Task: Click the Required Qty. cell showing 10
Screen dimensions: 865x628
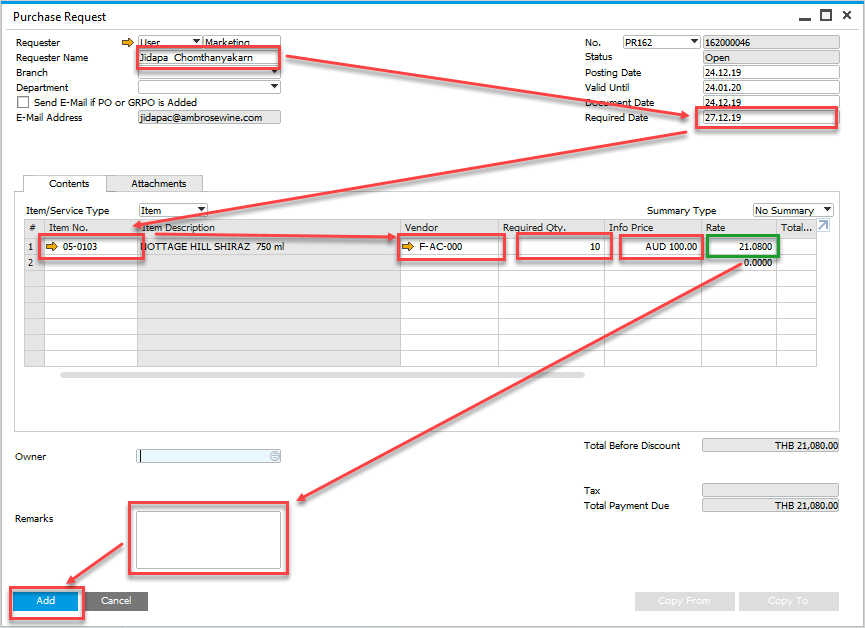Action: coord(551,247)
